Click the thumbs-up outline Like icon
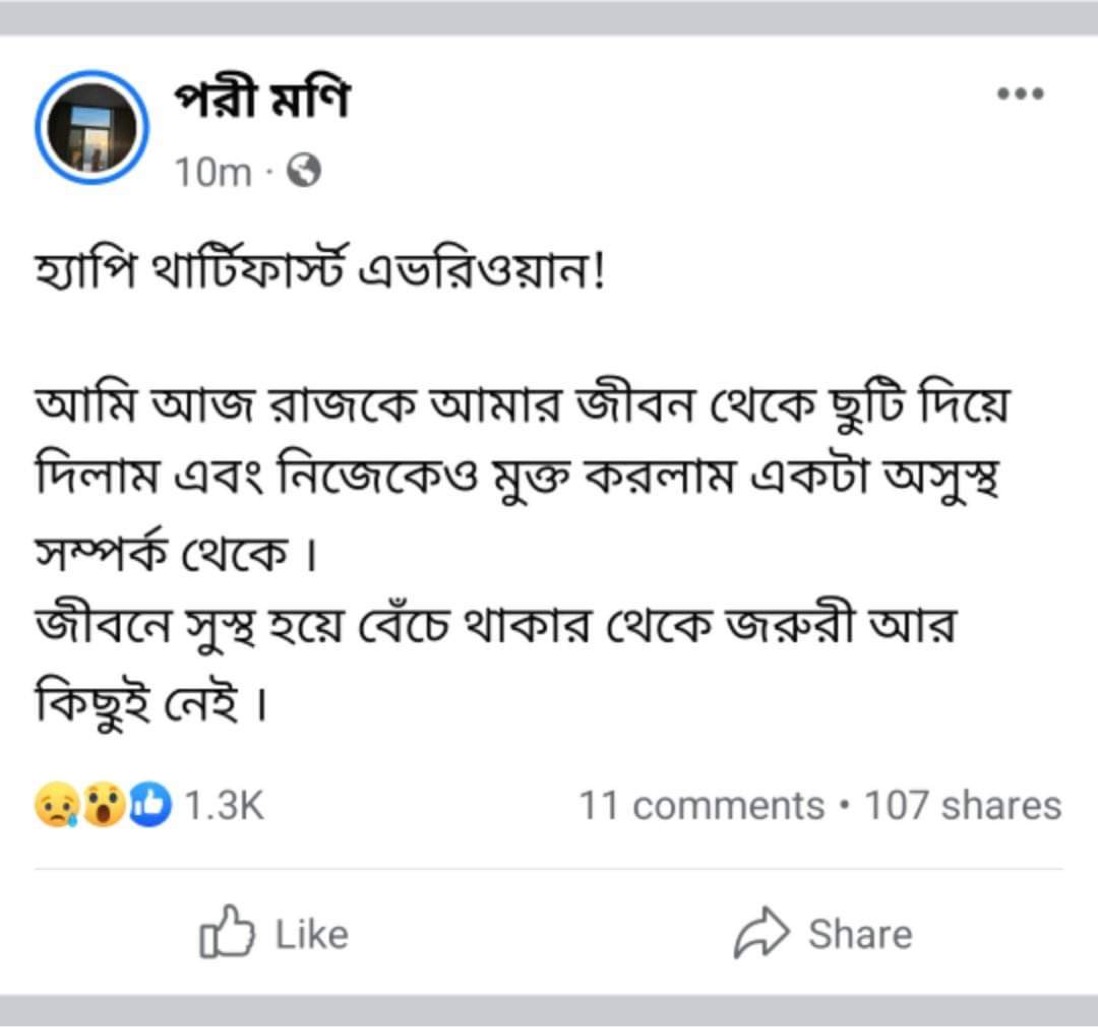This screenshot has height=1027, width=1098. coord(223,934)
